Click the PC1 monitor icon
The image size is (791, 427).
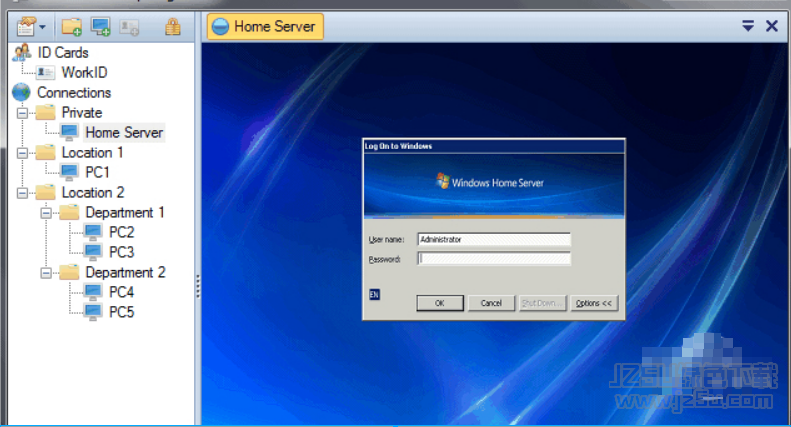tap(69, 172)
